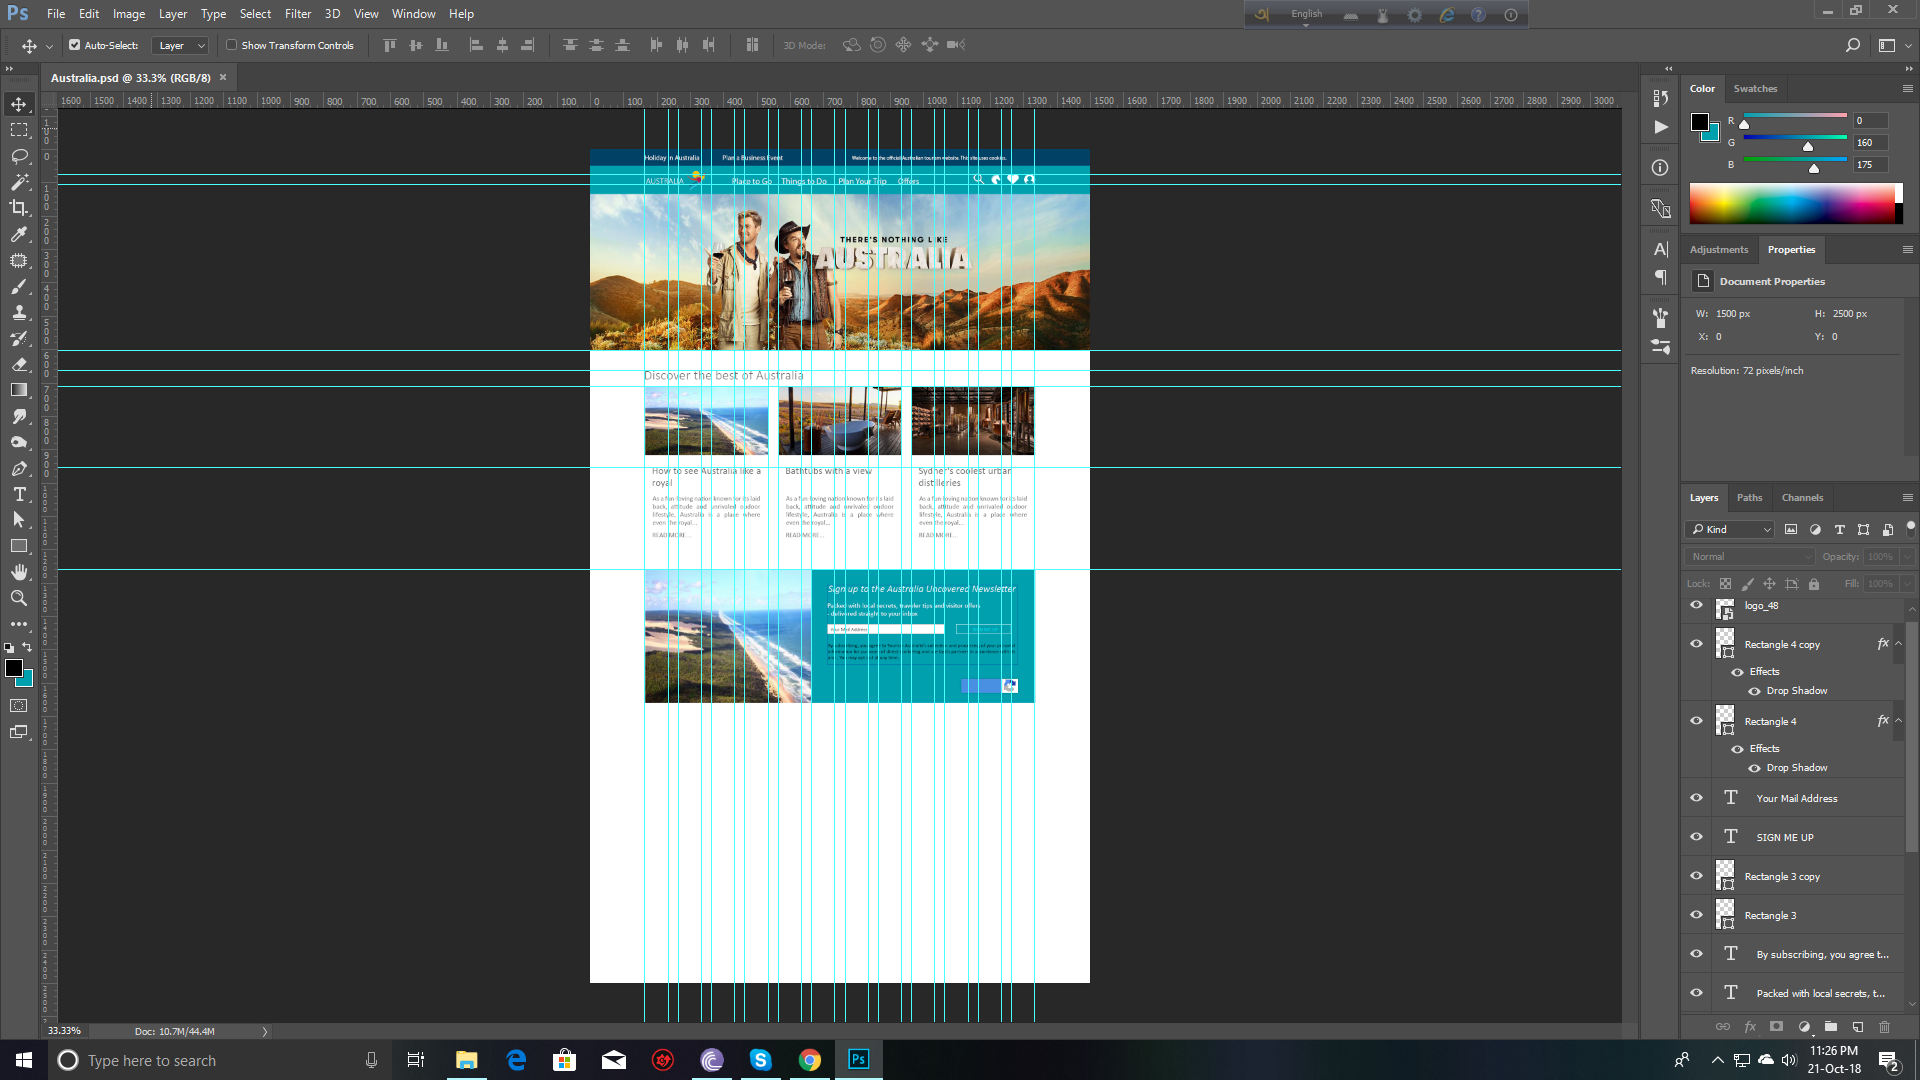Open the Filter menu
The height and width of the screenshot is (1080, 1920).
click(x=298, y=14)
